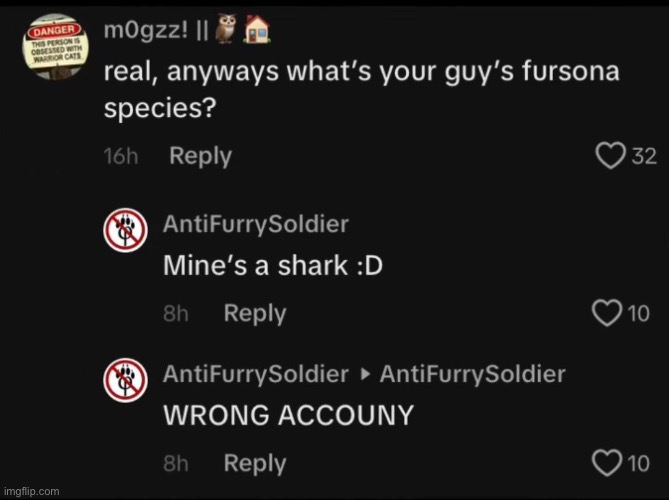
Task: Select m0gzz's fursona species comment text
Action: [361, 90]
